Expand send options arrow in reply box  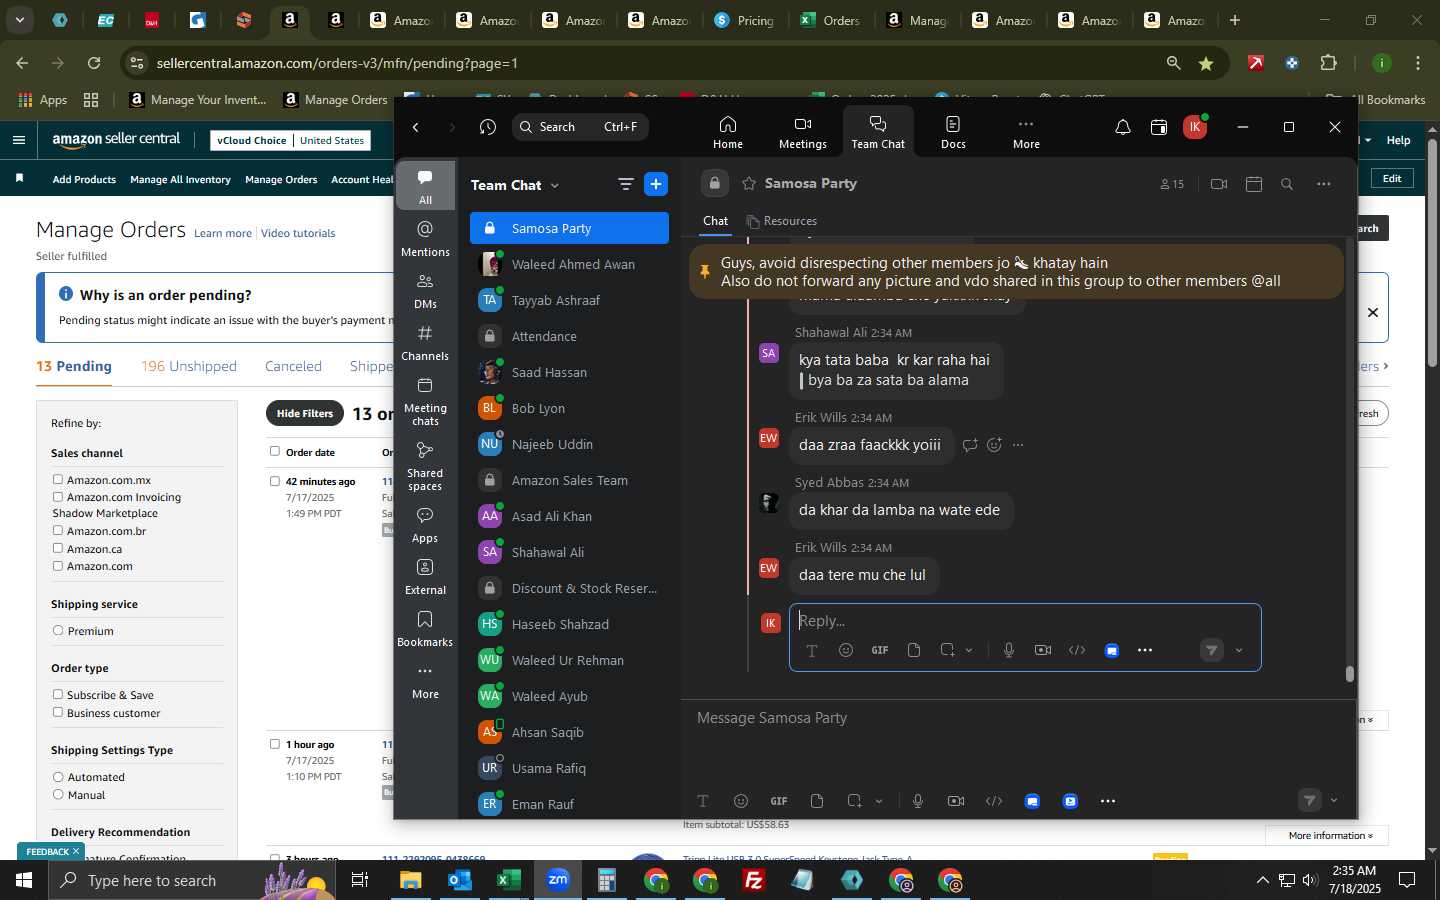pos(1239,650)
